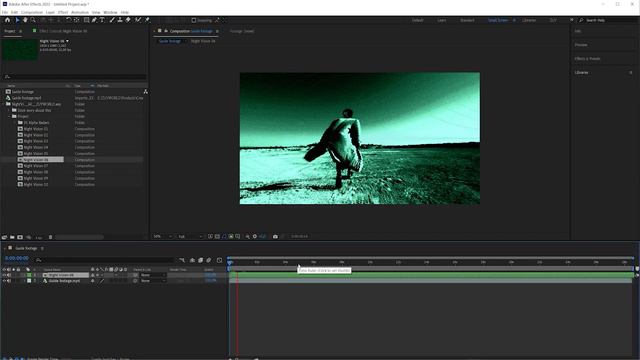Viewport: 640px width, 360px height.
Task: Select the Zoom magnifier tool
Action: (x=33, y=20)
